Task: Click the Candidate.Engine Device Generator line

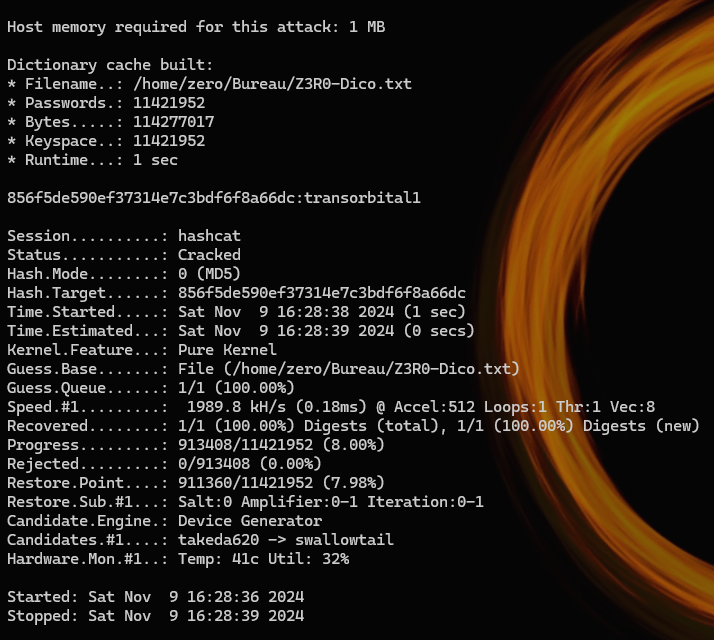Action: click(164, 521)
